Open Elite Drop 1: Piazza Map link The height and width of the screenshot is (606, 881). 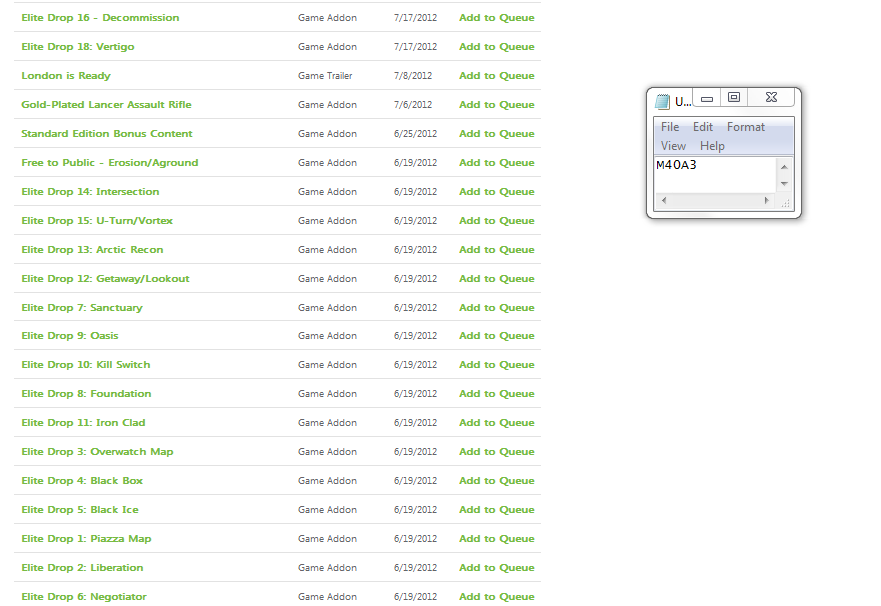coord(86,539)
